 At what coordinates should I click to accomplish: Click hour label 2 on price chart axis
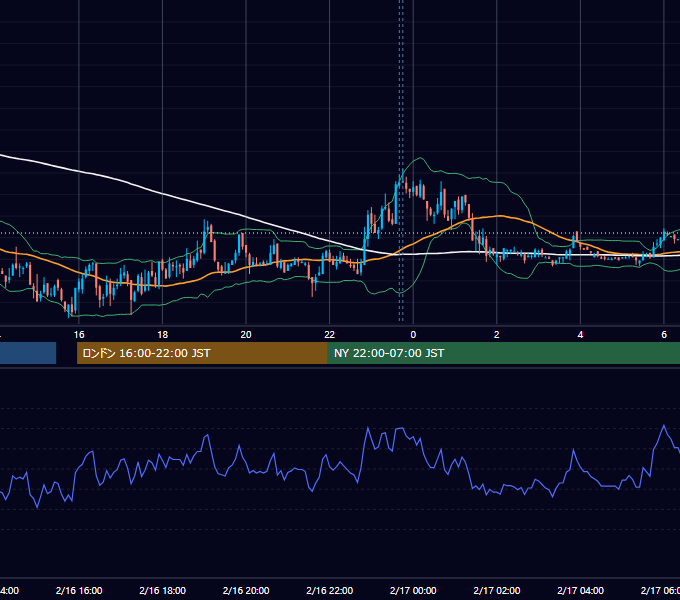click(497, 335)
